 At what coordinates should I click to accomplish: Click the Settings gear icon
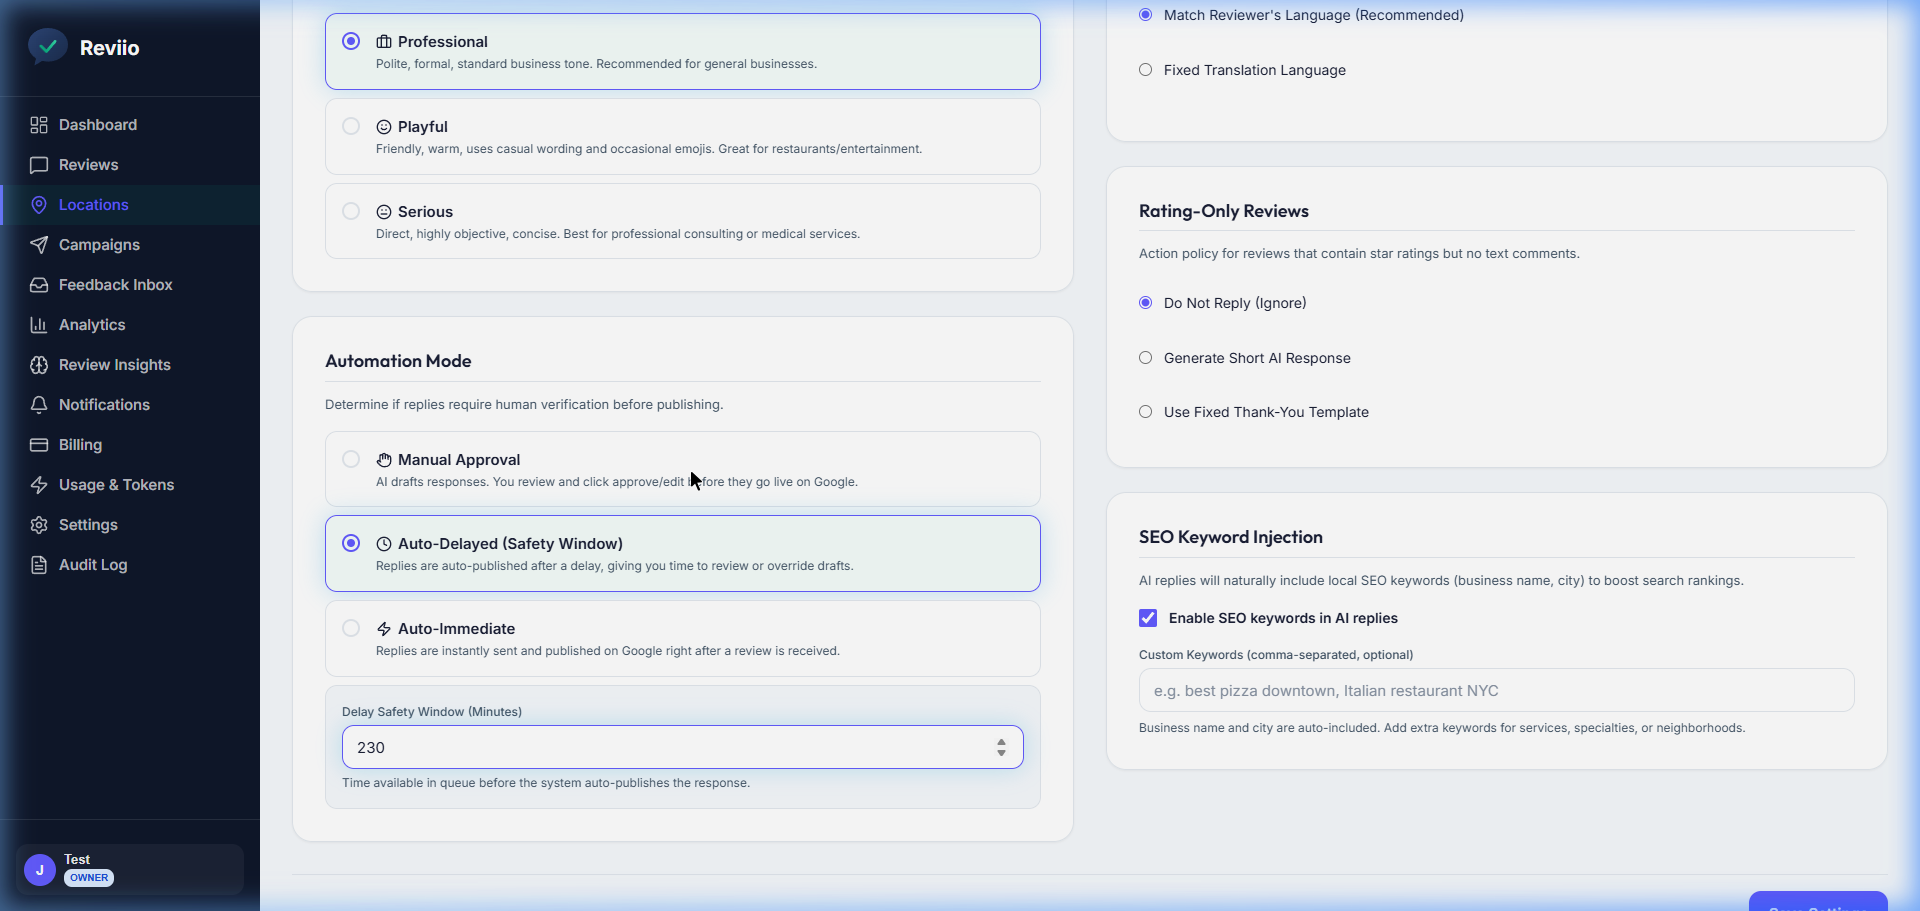tap(39, 525)
